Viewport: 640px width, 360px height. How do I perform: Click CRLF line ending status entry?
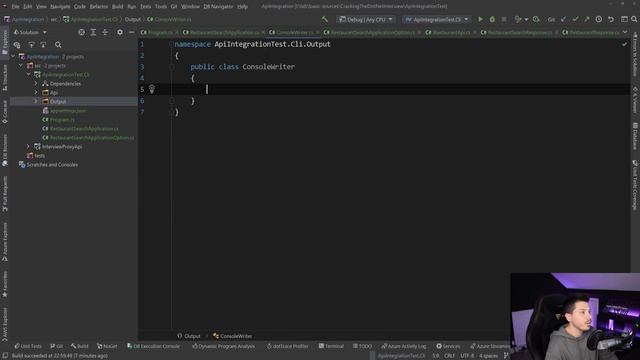coord(449,356)
